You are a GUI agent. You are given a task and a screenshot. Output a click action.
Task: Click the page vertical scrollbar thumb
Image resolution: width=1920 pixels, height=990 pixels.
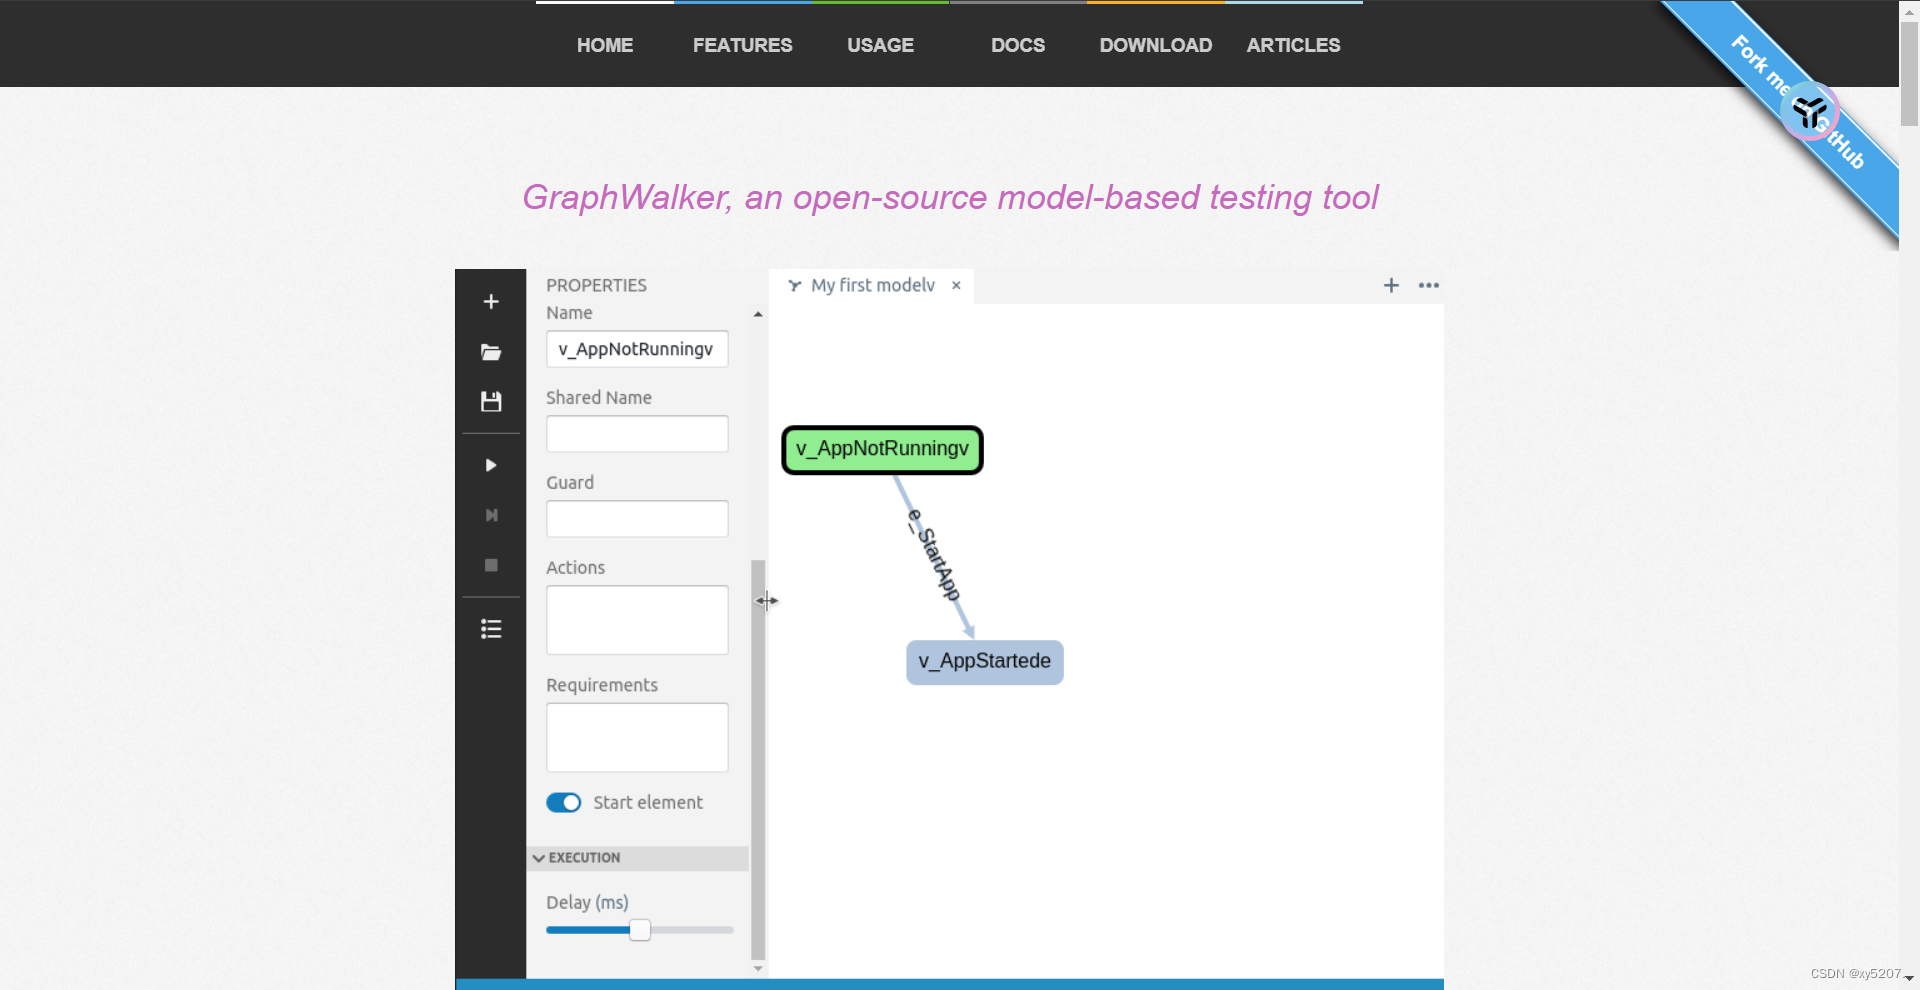(1909, 72)
